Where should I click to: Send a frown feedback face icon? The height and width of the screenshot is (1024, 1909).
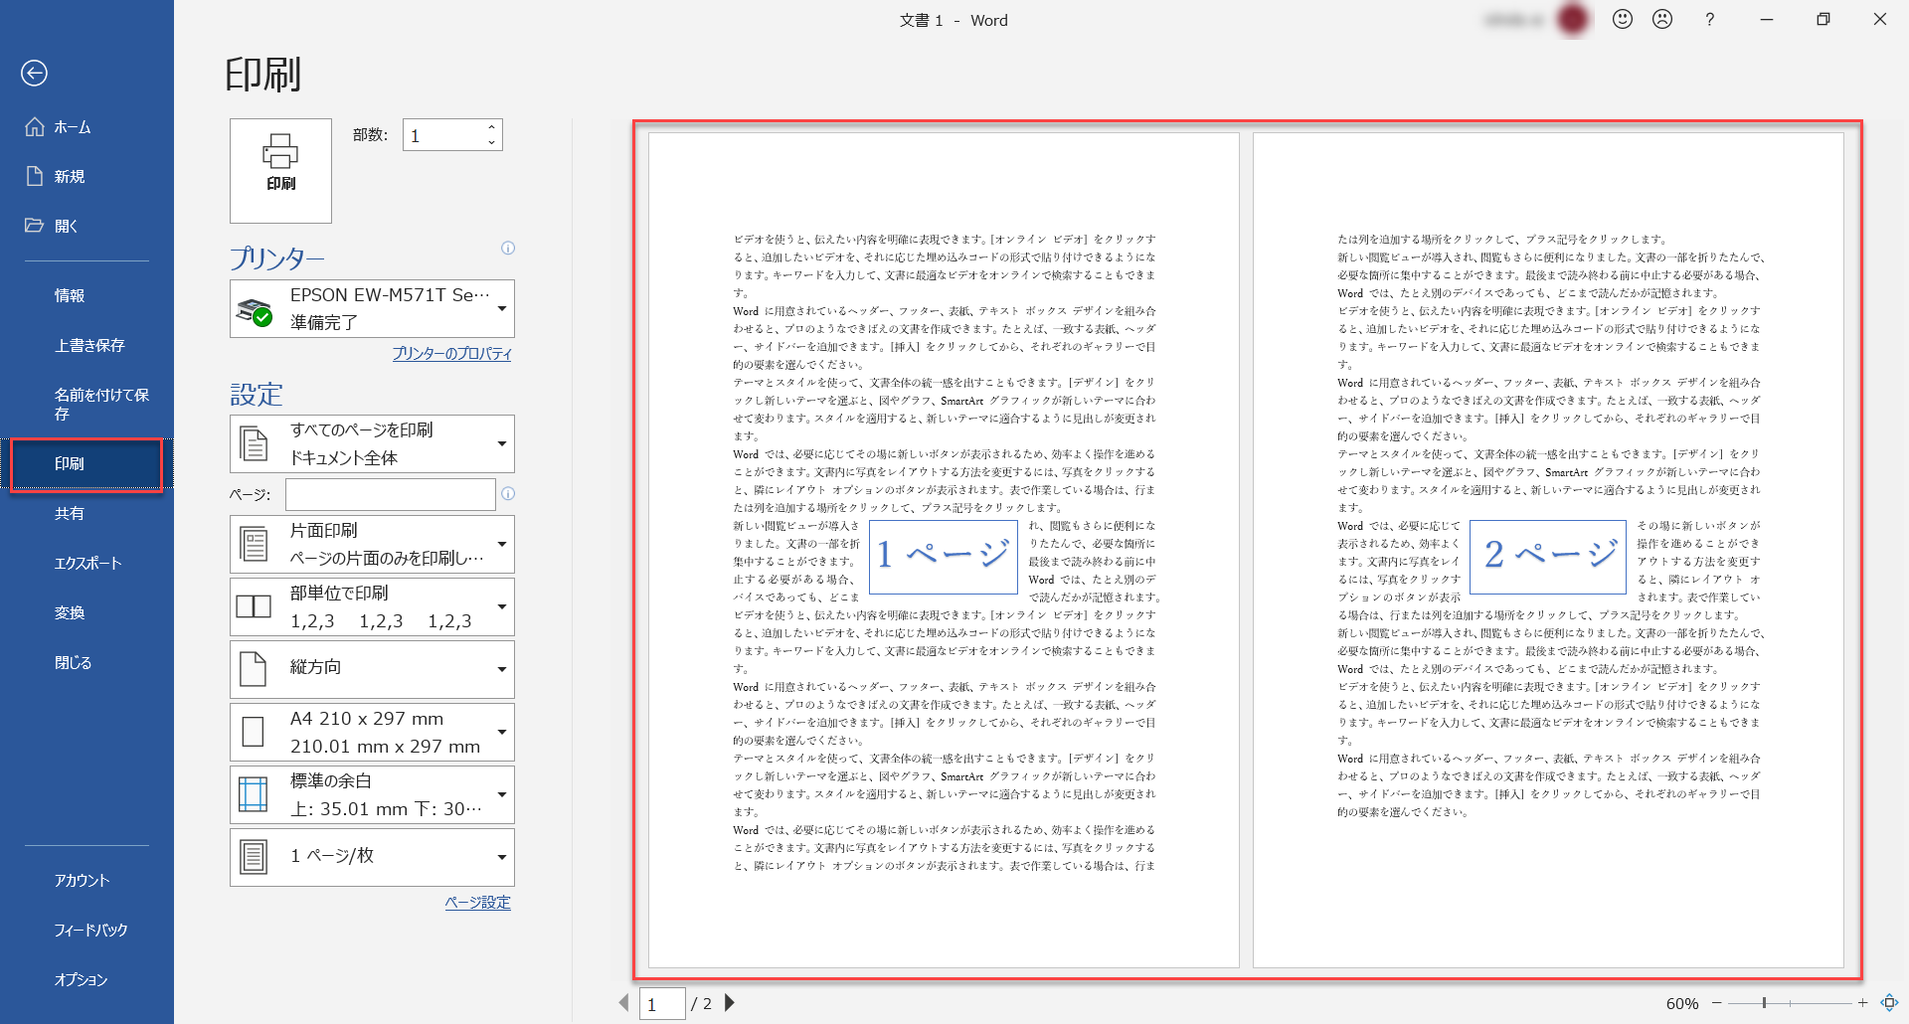[x=1662, y=19]
